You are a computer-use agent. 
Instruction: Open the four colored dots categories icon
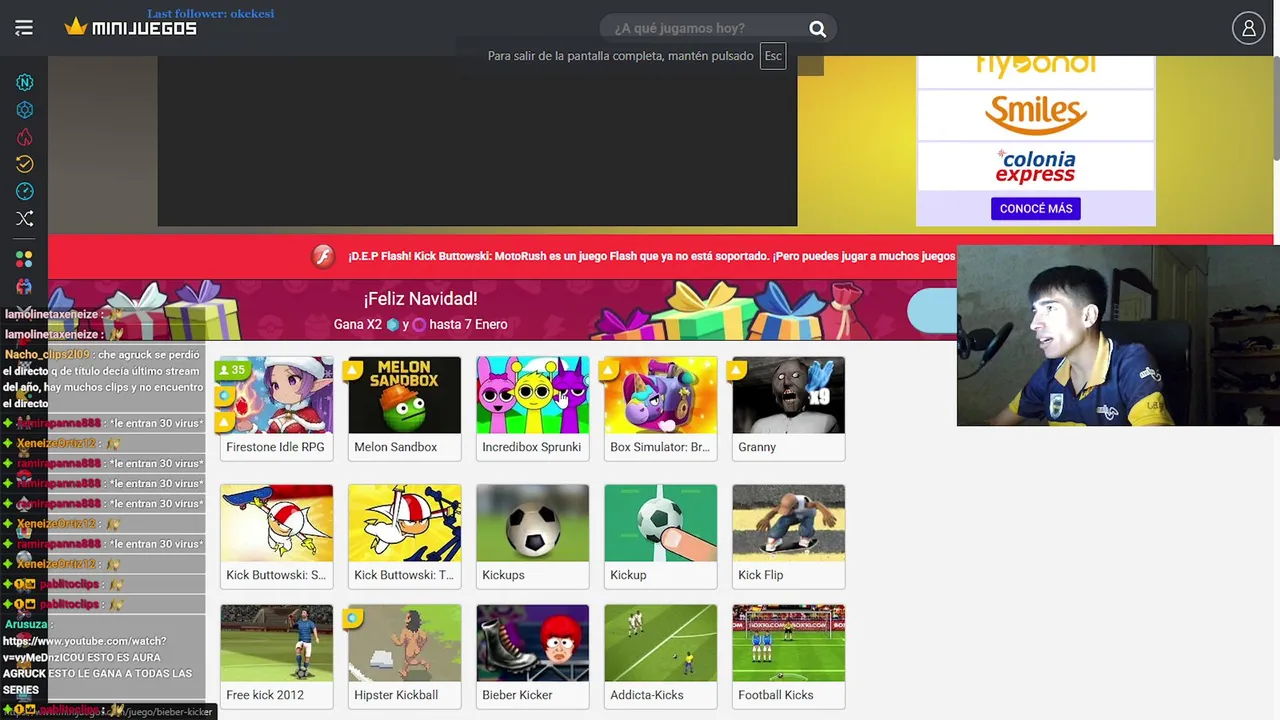coord(25,259)
